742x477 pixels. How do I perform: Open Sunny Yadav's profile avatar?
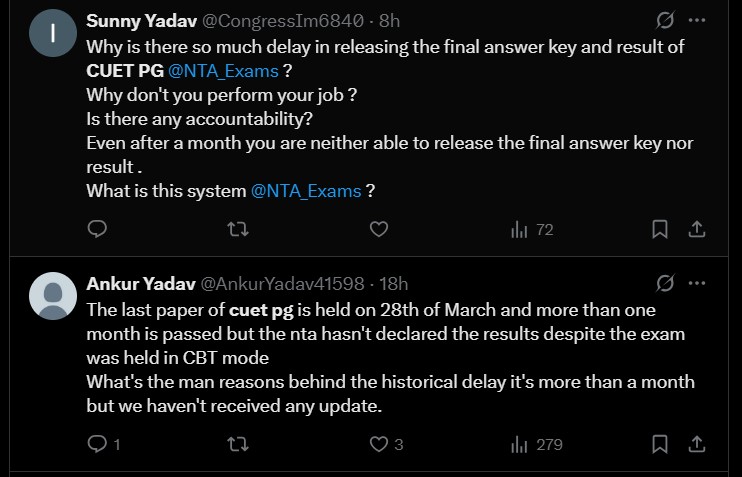click(53, 34)
